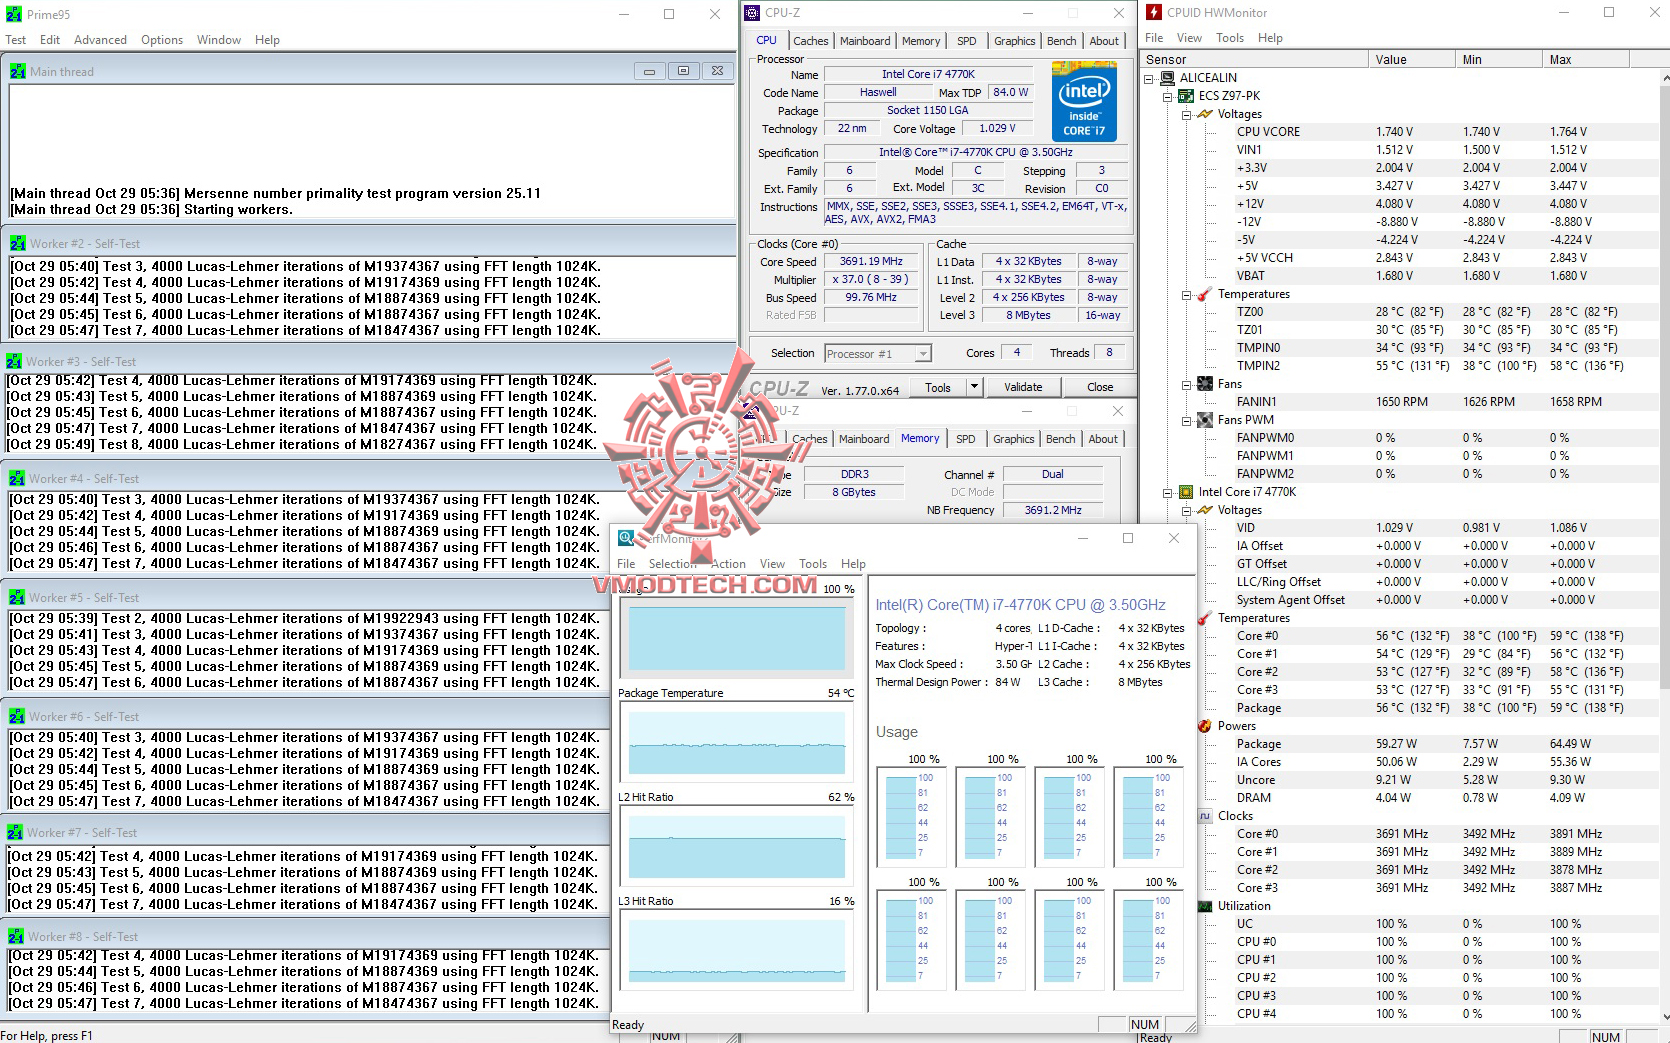
Task: Click the Fans icon in HWMonitor
Action: pyautogui.click(x=1203, y=383)
